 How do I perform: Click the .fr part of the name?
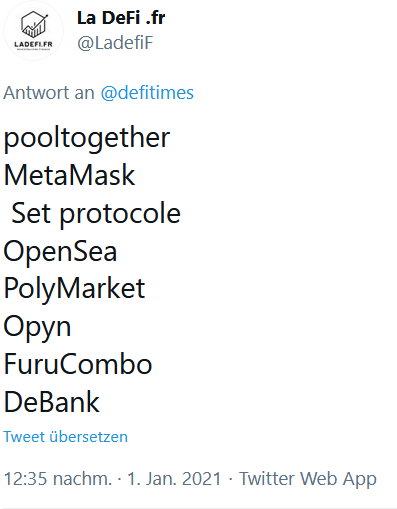click(155, 18)
